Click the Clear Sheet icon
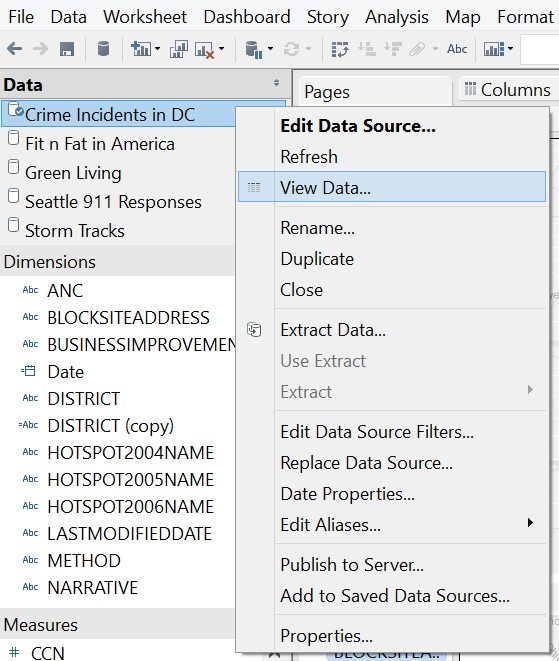The image size is (559, 661). pyautogui.click(x=204, y=50)
